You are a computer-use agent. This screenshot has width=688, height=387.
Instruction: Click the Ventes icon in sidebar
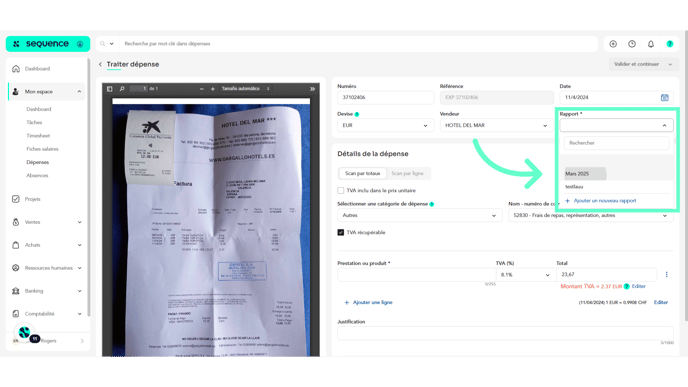(16, 222)
